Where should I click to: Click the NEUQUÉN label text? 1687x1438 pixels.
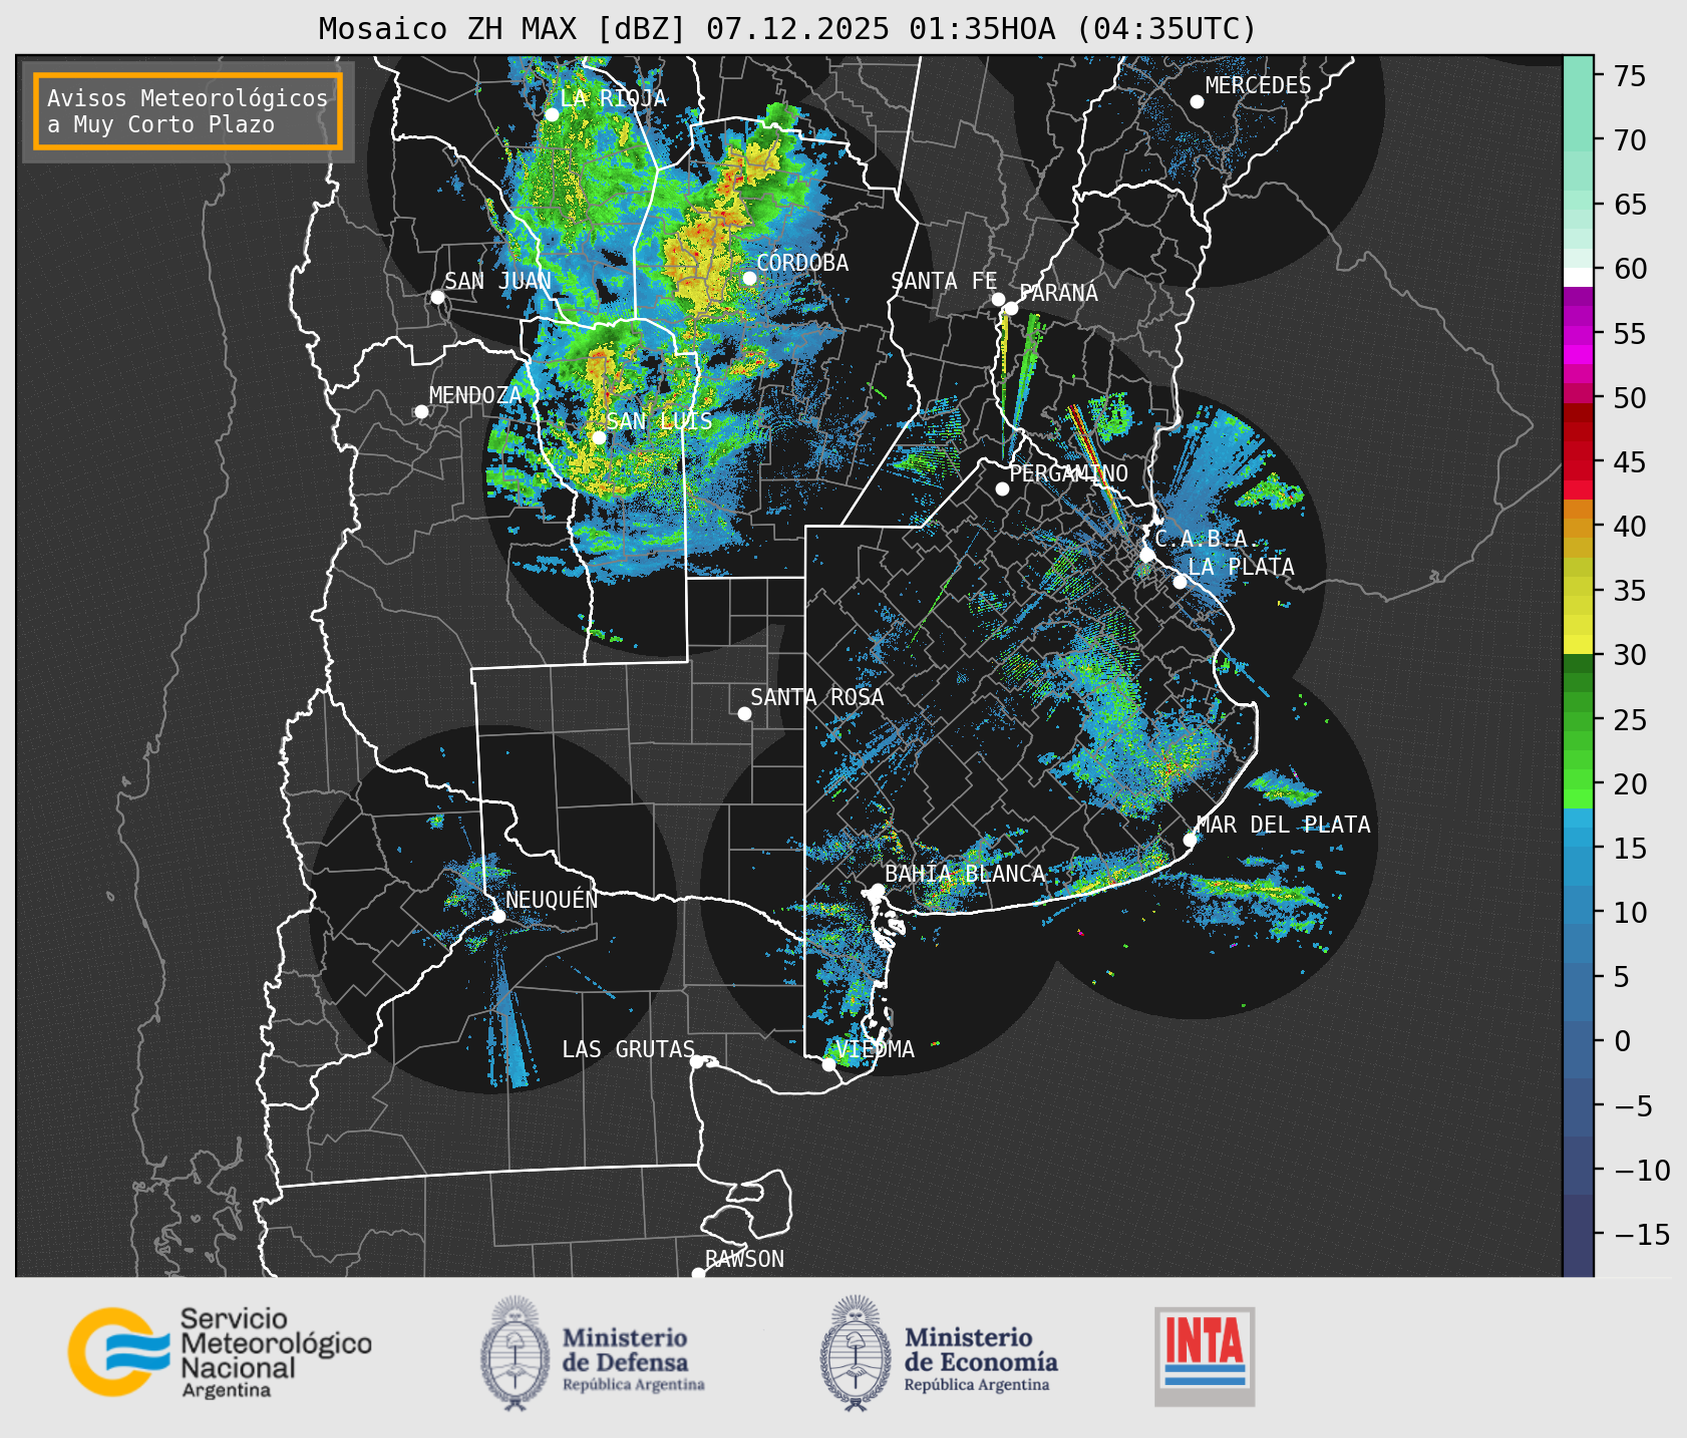(552, 899)
